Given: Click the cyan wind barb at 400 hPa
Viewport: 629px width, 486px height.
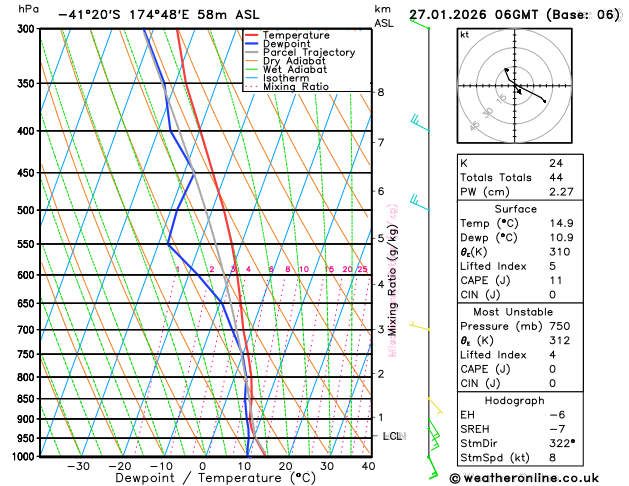Looking at the screenshot, I should pos(420,123).
